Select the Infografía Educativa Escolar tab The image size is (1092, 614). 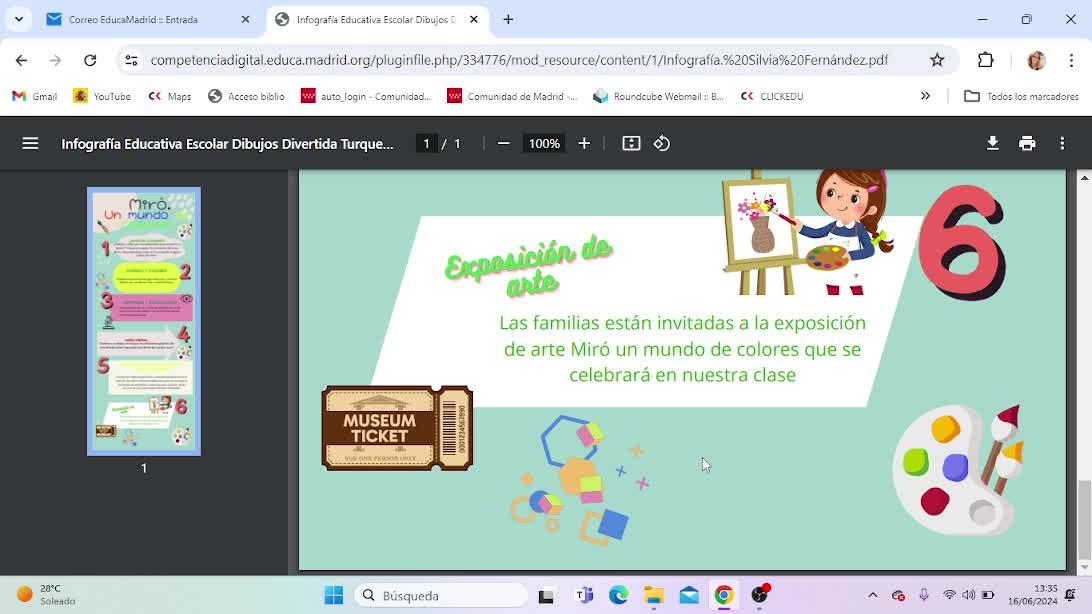pyautogui.click(x=377, y=19)
